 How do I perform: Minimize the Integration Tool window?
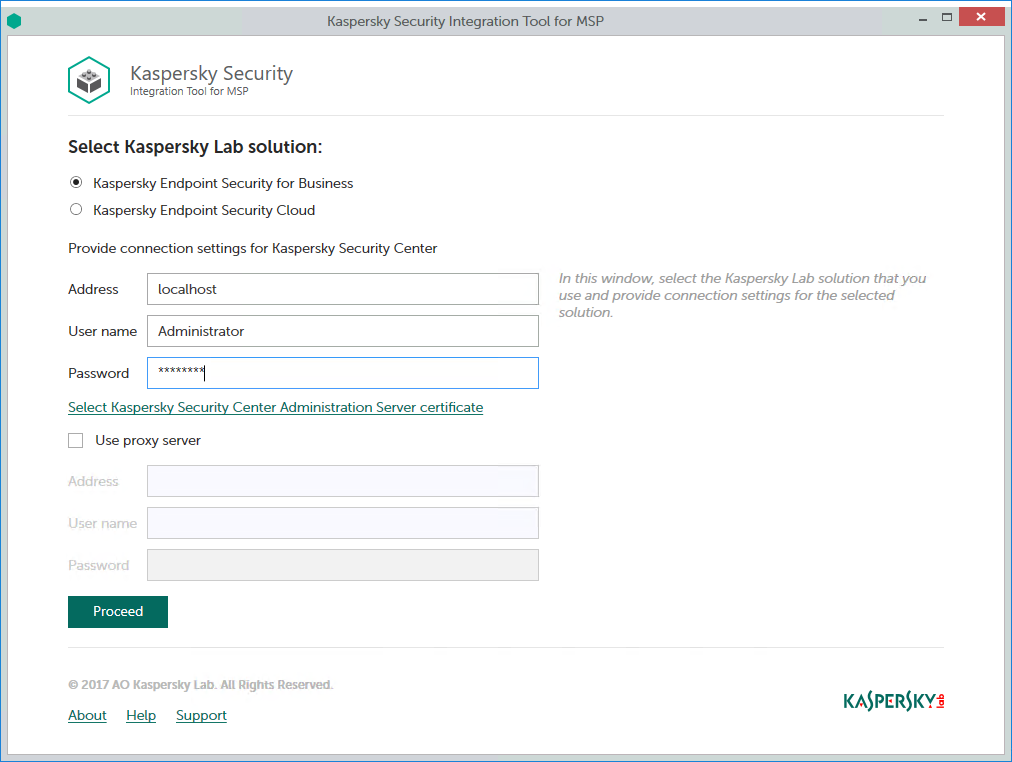[x=923, y=18]
